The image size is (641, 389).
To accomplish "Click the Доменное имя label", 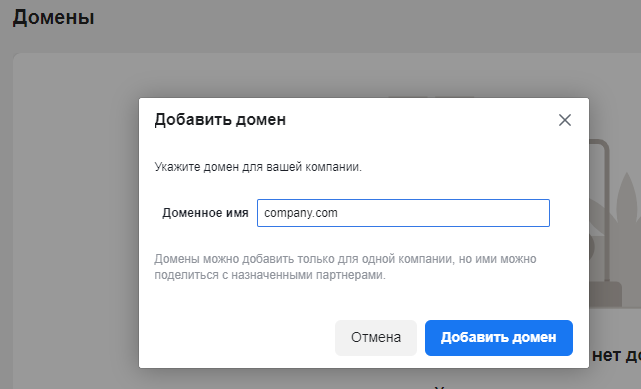I will (205, 213).
